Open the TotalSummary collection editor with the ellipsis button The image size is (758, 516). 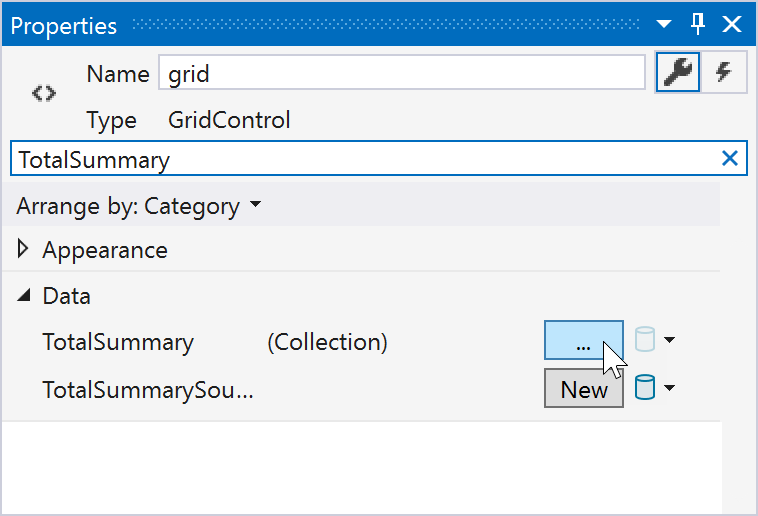coord(584,341)
